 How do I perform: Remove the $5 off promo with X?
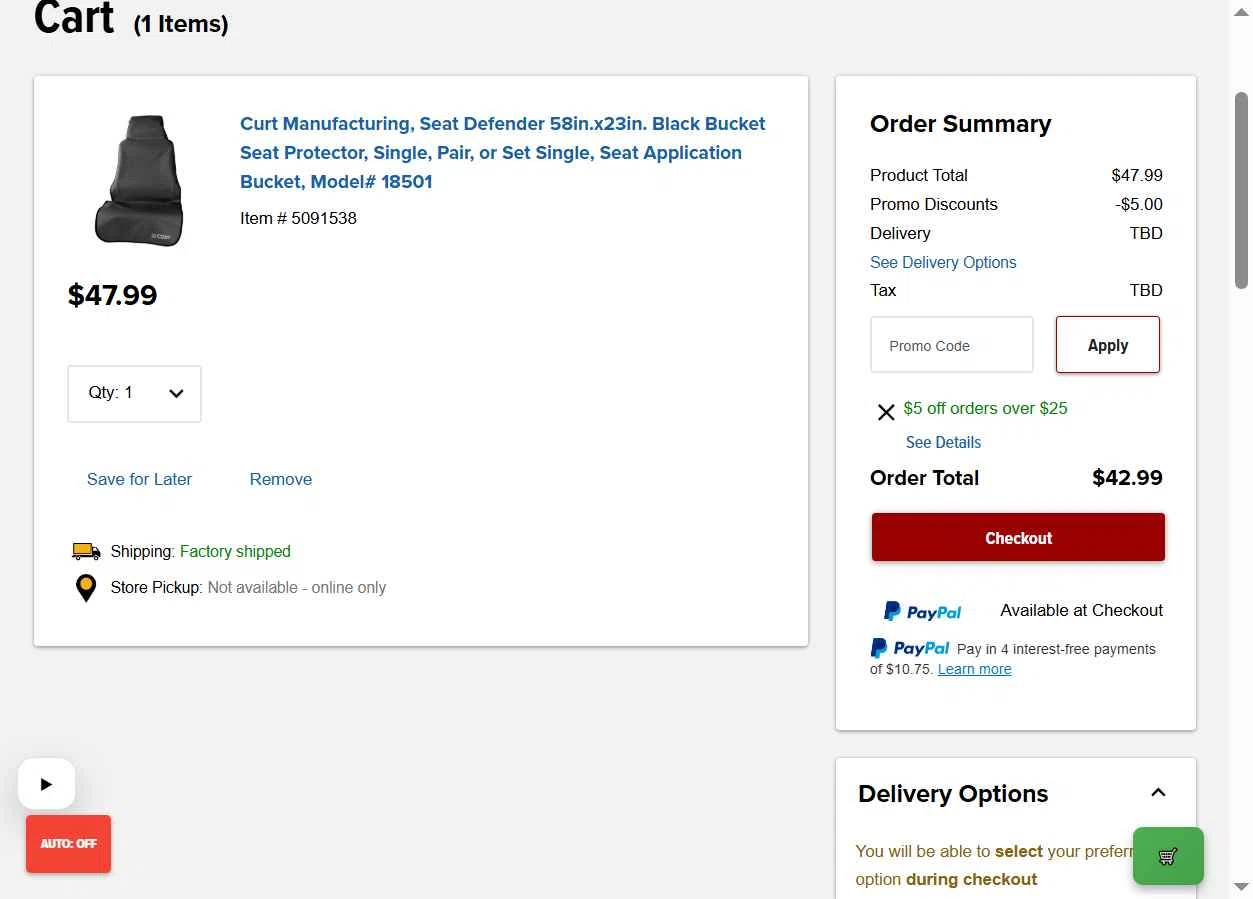point(886,412)
